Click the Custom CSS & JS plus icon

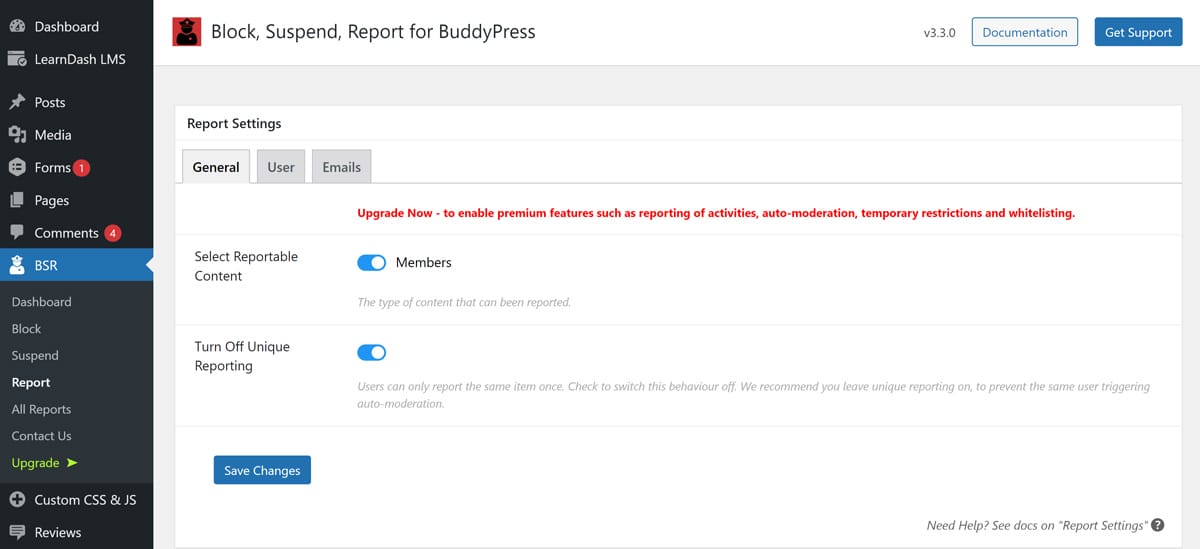[17, 500]
